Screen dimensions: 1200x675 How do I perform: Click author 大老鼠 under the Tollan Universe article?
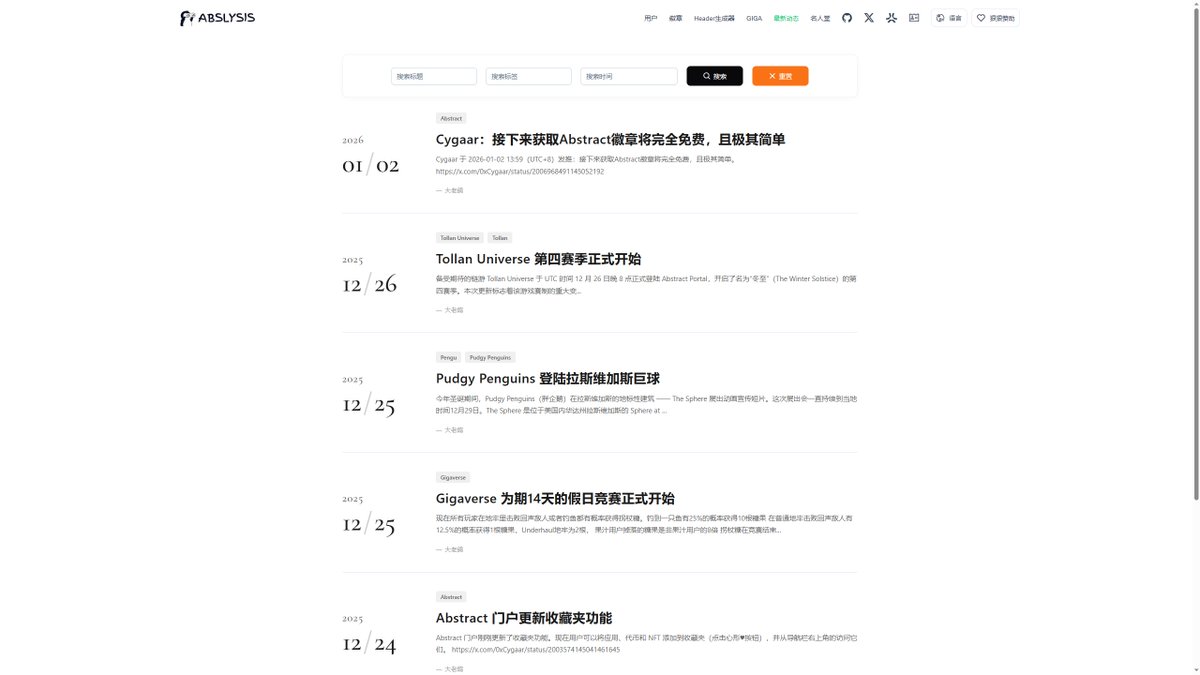coord(454,310)
